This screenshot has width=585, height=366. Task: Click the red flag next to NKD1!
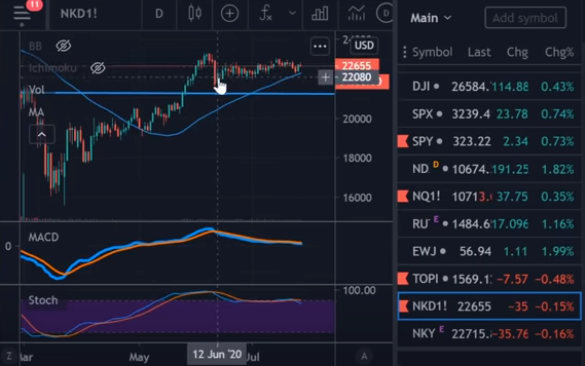click(x=404, y=306)
